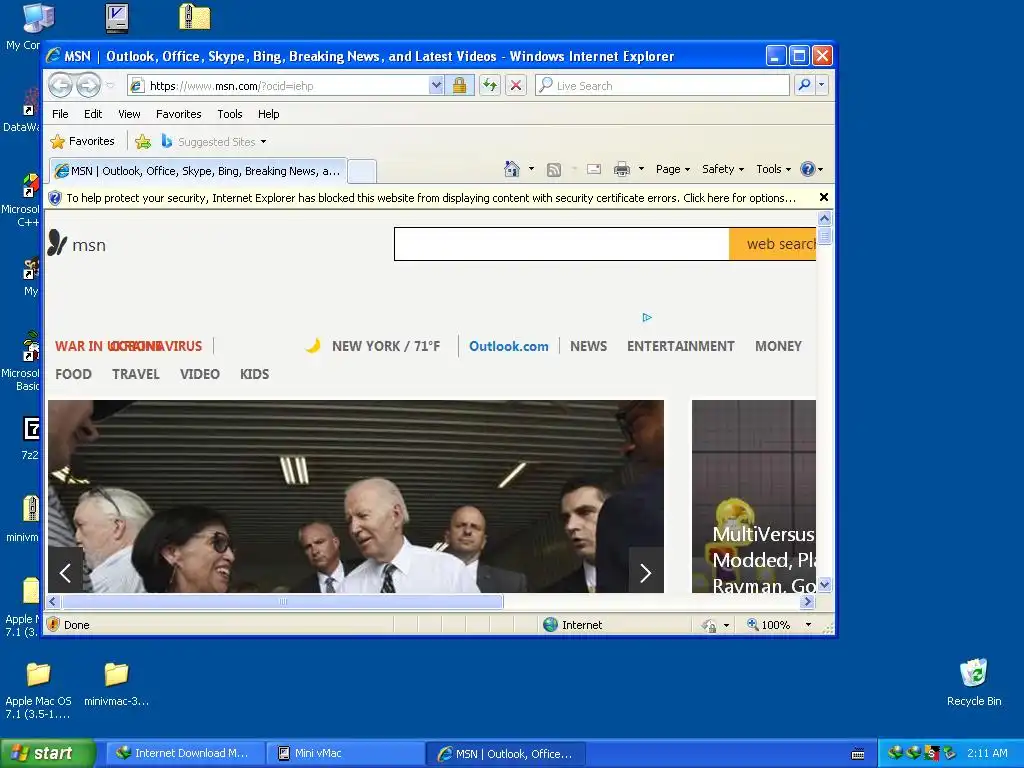Open the KIDS section link
This screenshot has height=768, width=1024.
pos(254,374)
